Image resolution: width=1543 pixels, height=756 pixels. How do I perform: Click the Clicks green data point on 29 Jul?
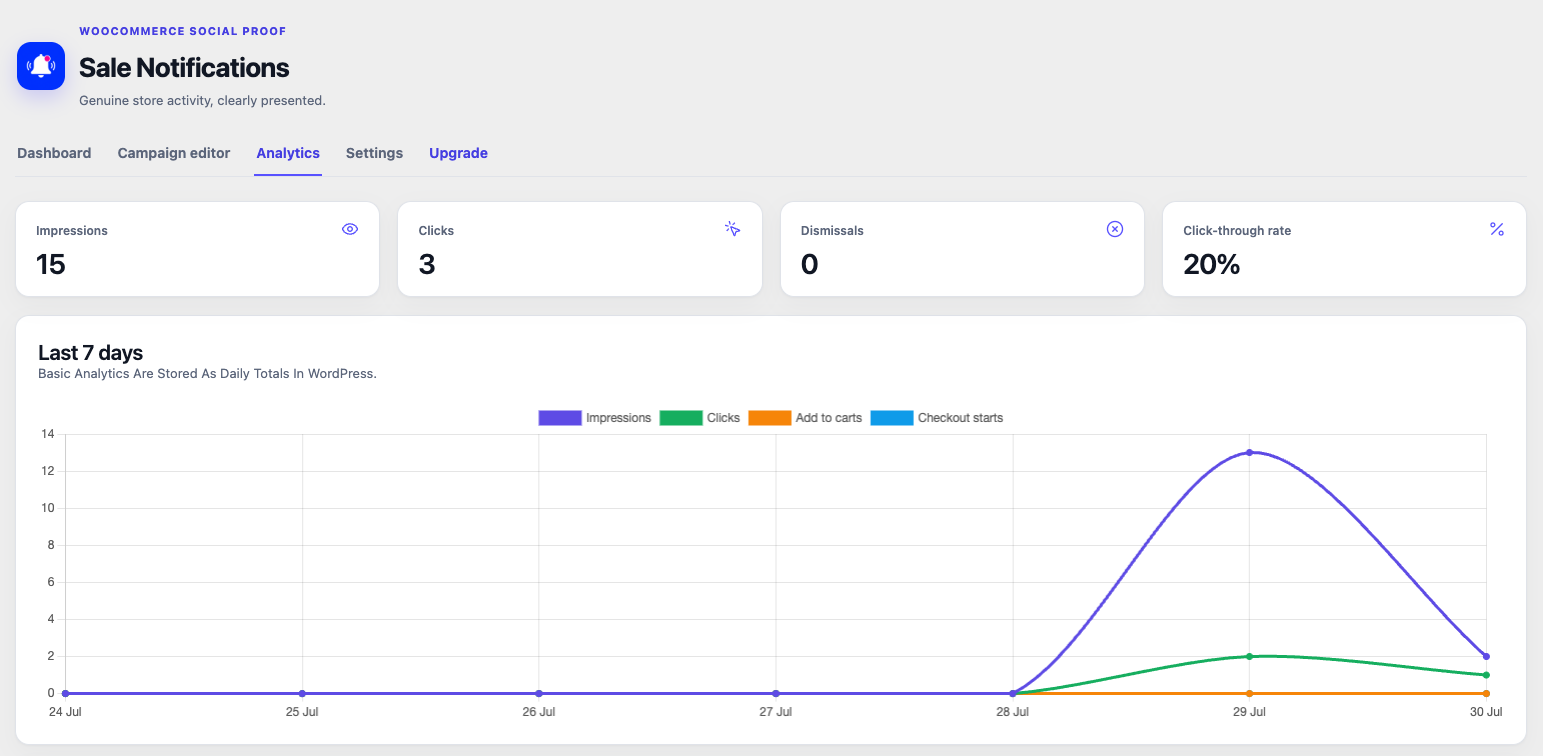(1249, 656)
